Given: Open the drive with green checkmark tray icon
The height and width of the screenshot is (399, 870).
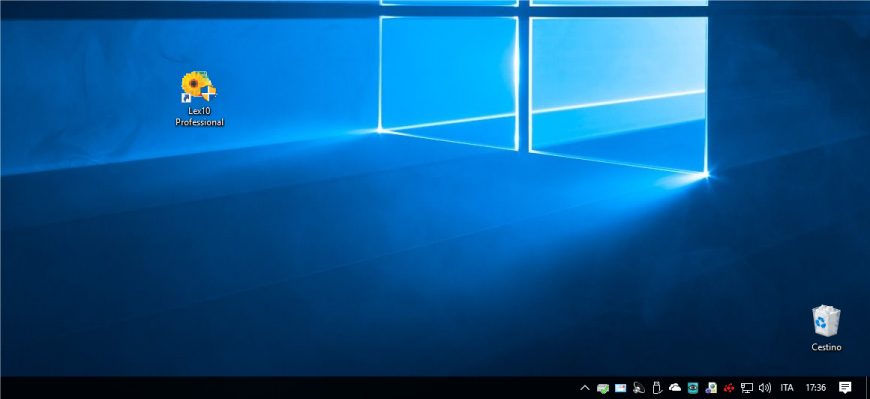Looking at the screenshot, I should click(x=603, y=388).
